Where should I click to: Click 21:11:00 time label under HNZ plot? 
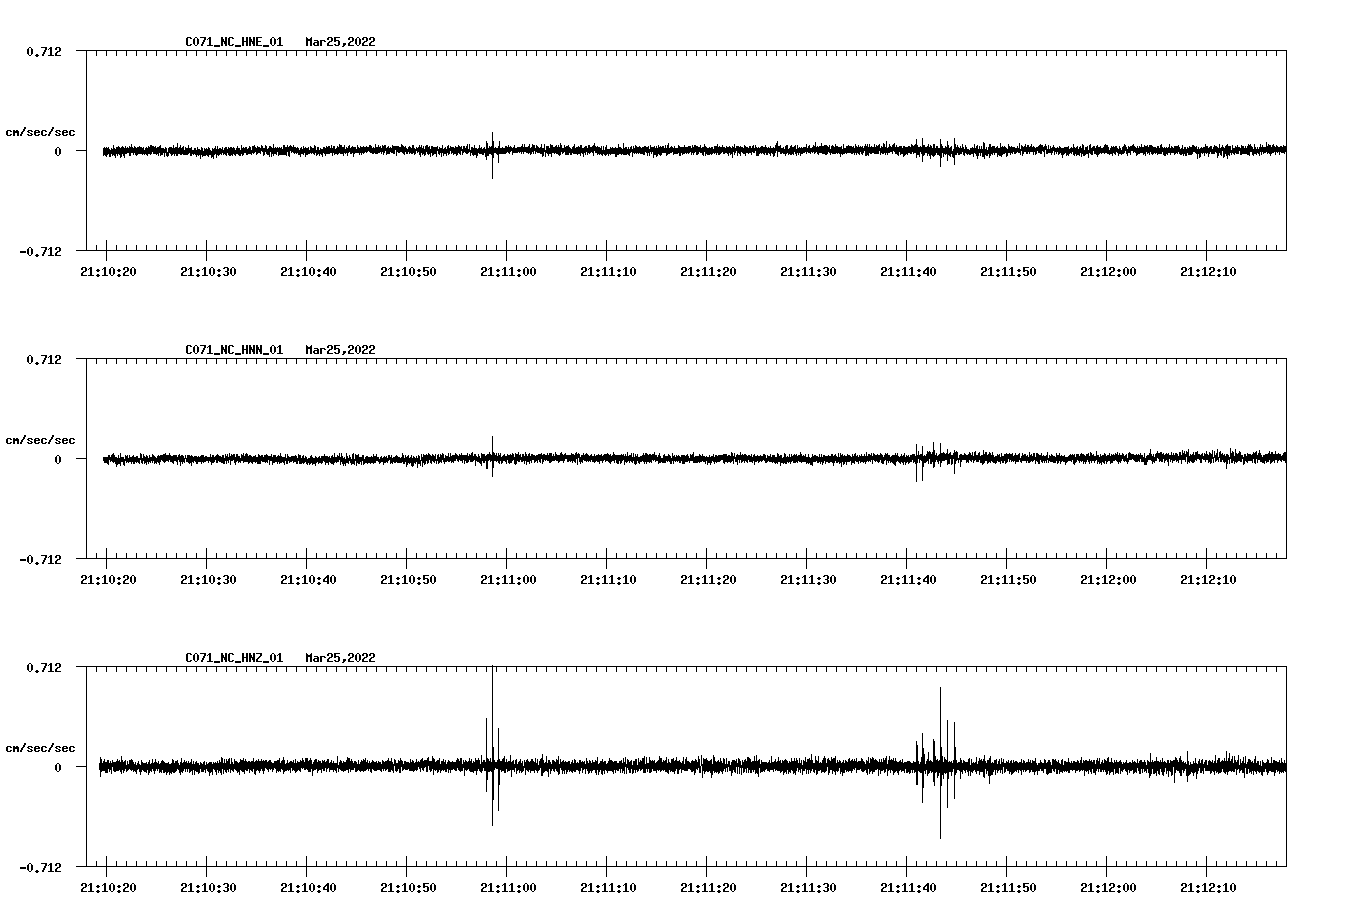[508, 888]
